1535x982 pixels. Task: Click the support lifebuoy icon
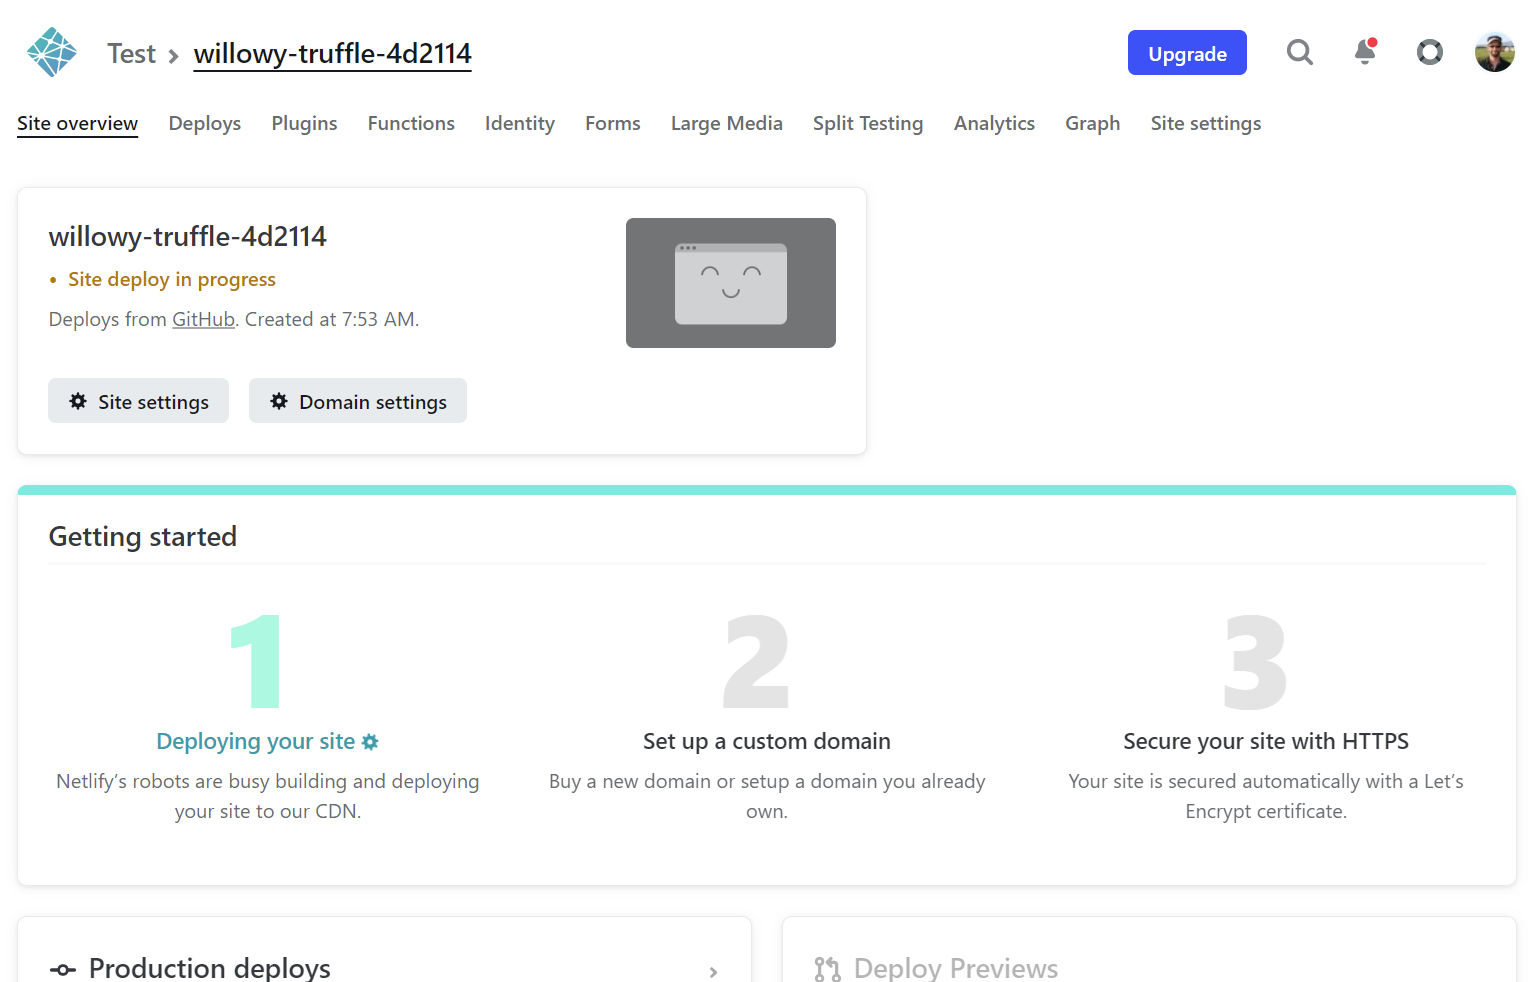click(1430, 52)
